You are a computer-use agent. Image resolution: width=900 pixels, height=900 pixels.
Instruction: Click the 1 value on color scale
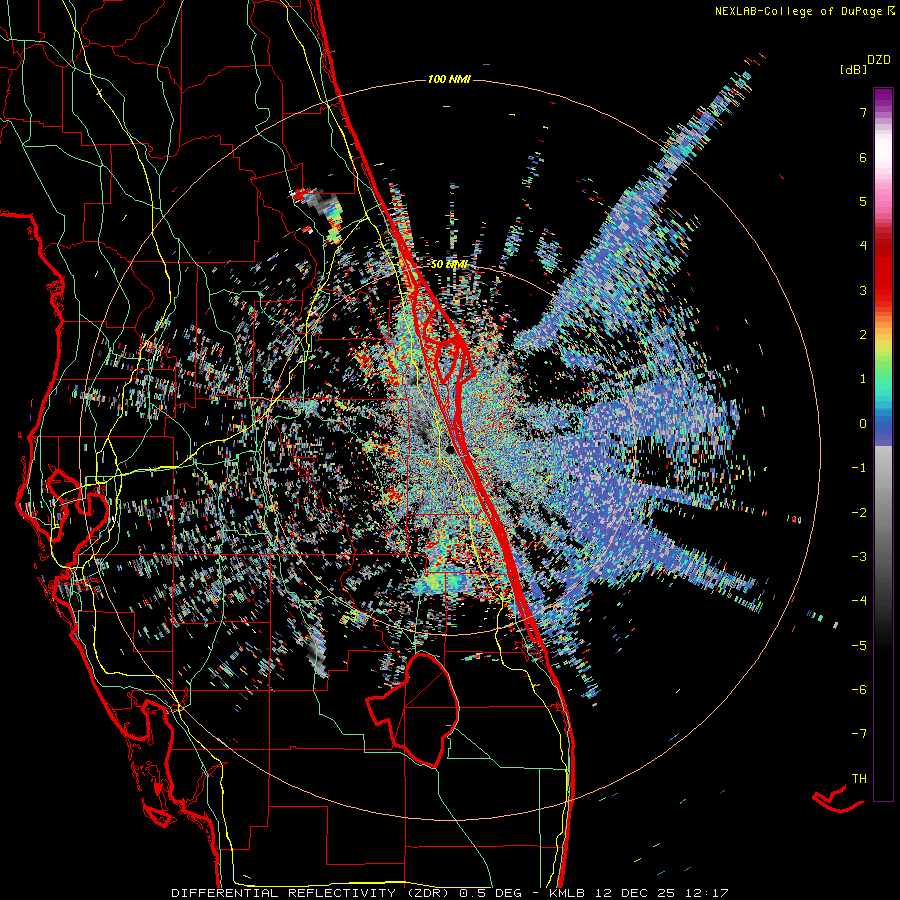click(x=863, y=379)
